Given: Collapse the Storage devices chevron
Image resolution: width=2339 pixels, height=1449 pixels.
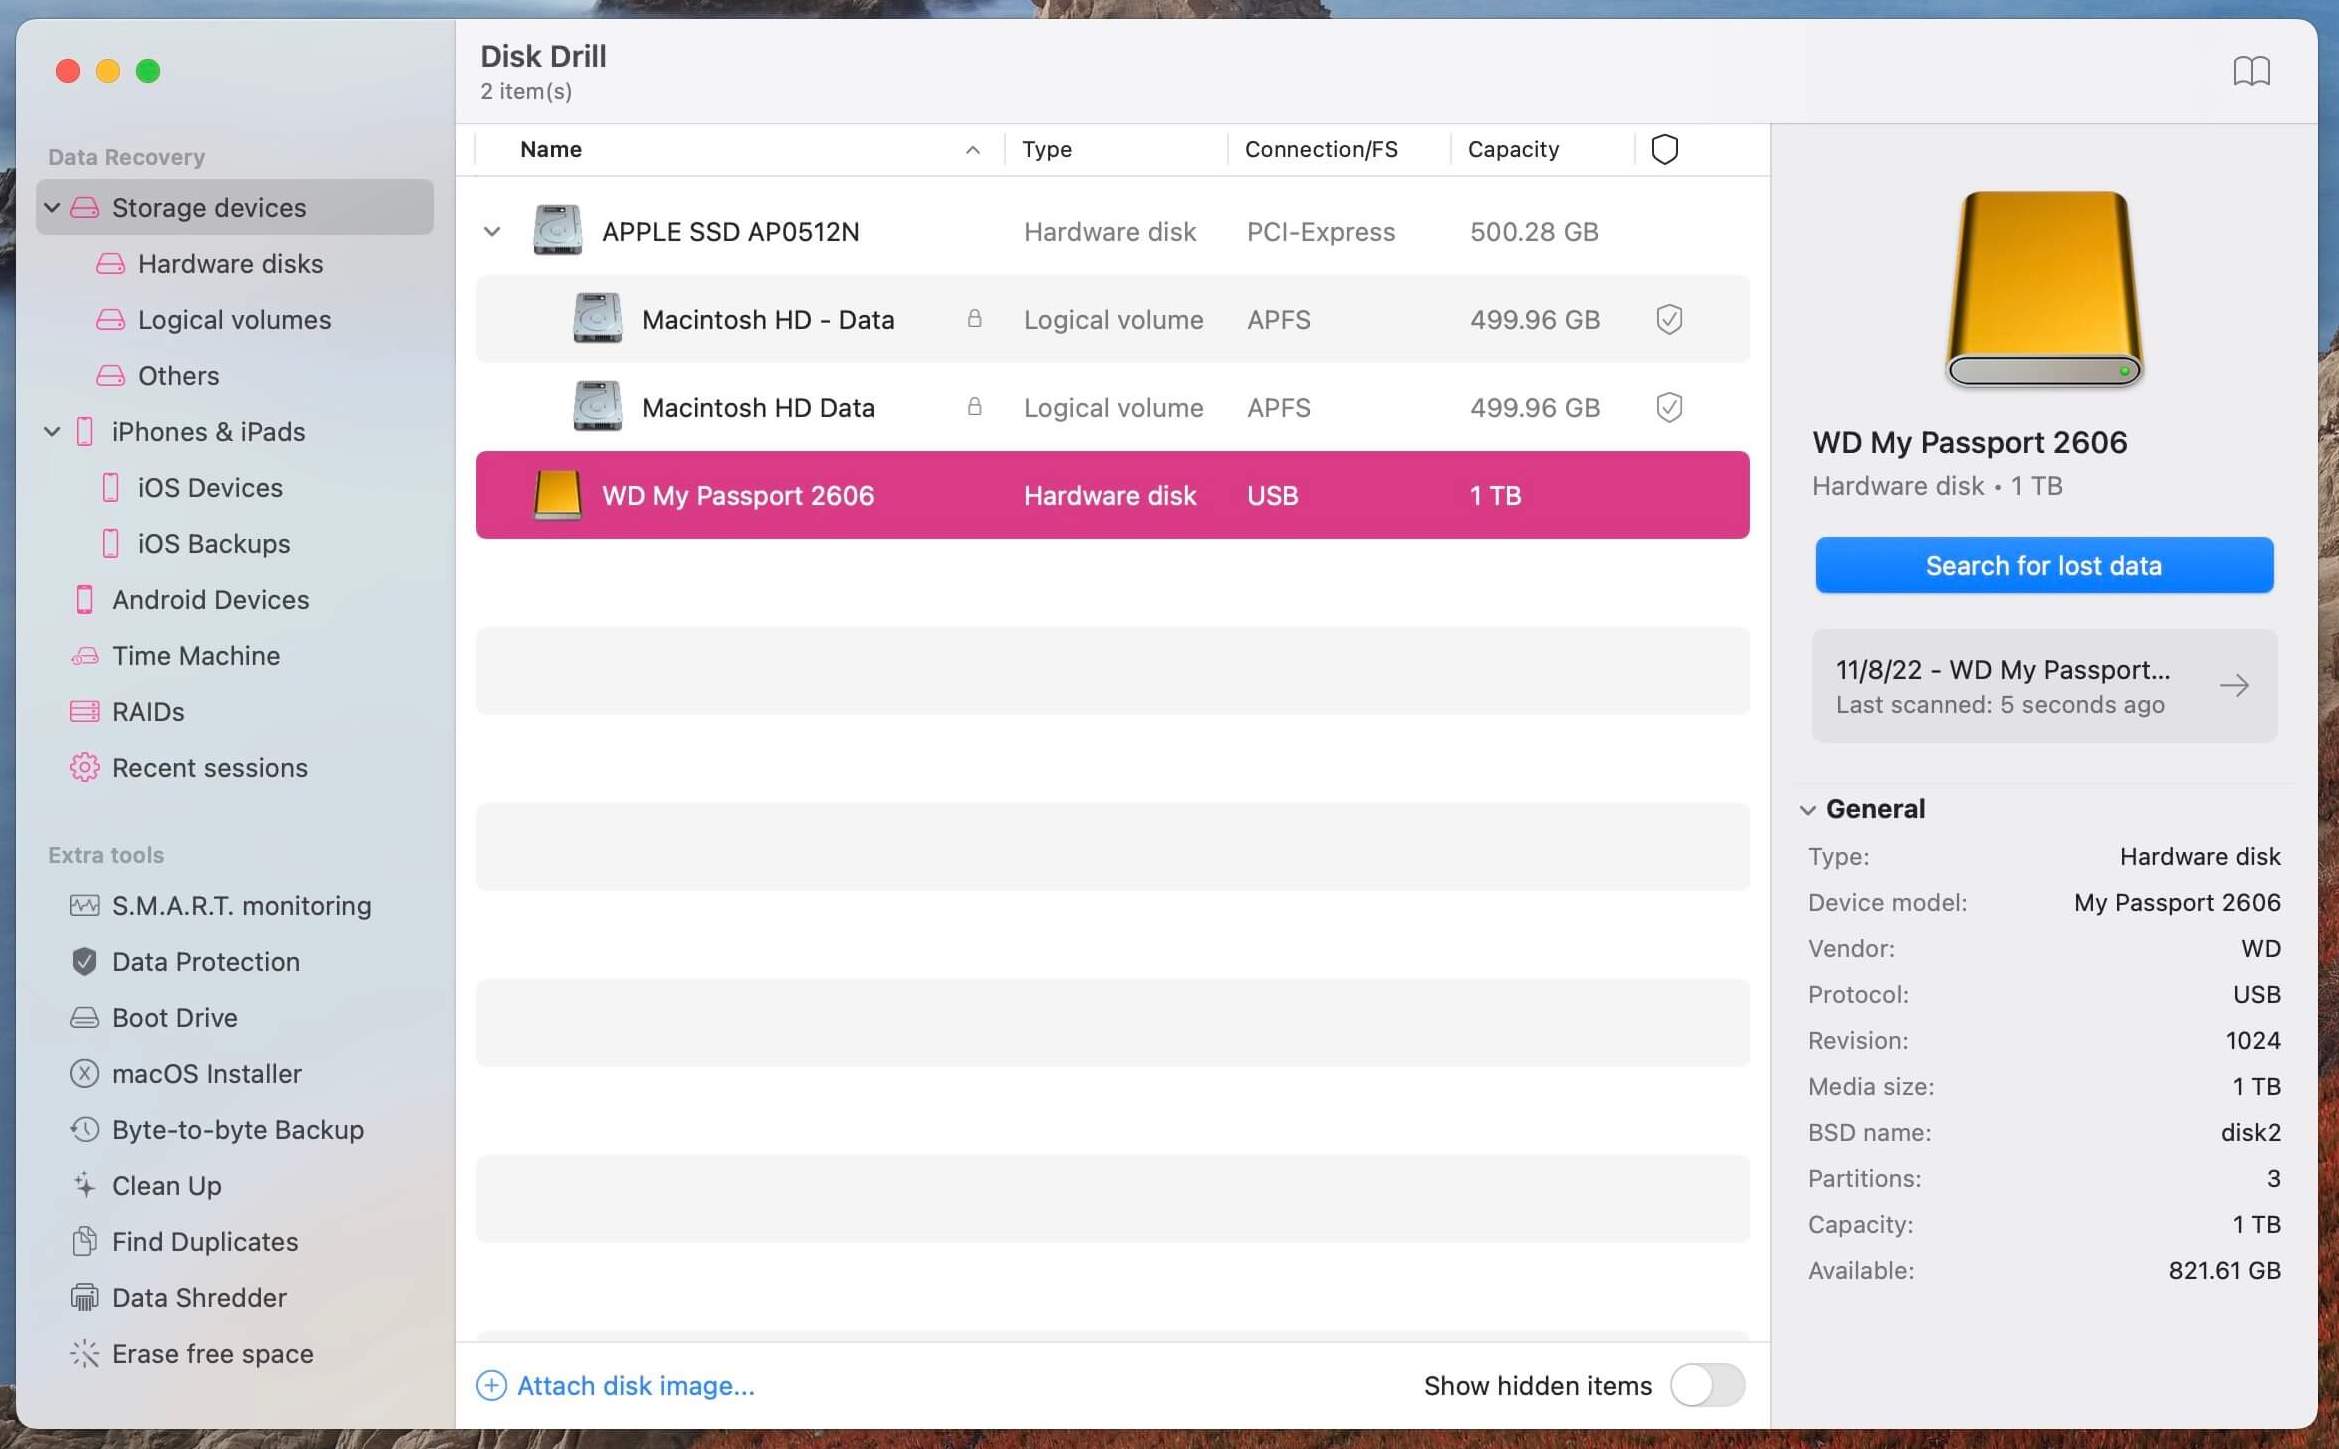Looking at the screenshot, I should click(52, 207).
